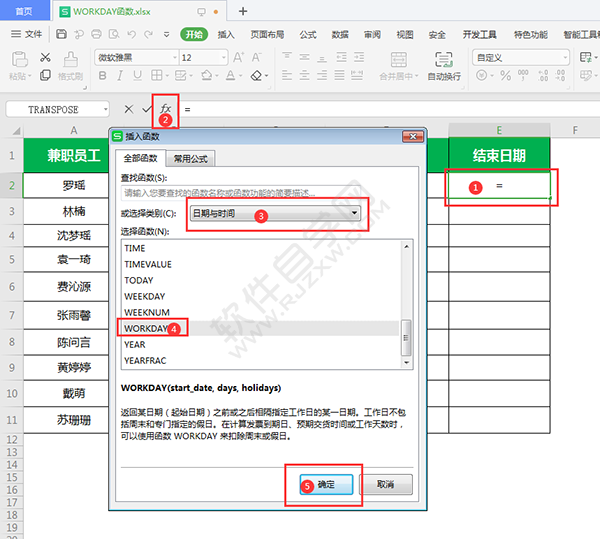
Task: Select WEEKNUM in function list
Action: tap(259, 312)
